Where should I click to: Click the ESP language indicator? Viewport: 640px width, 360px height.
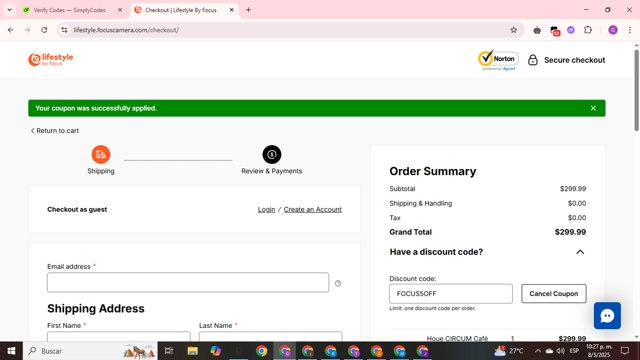pyautogui.click(x=574, y=351)
